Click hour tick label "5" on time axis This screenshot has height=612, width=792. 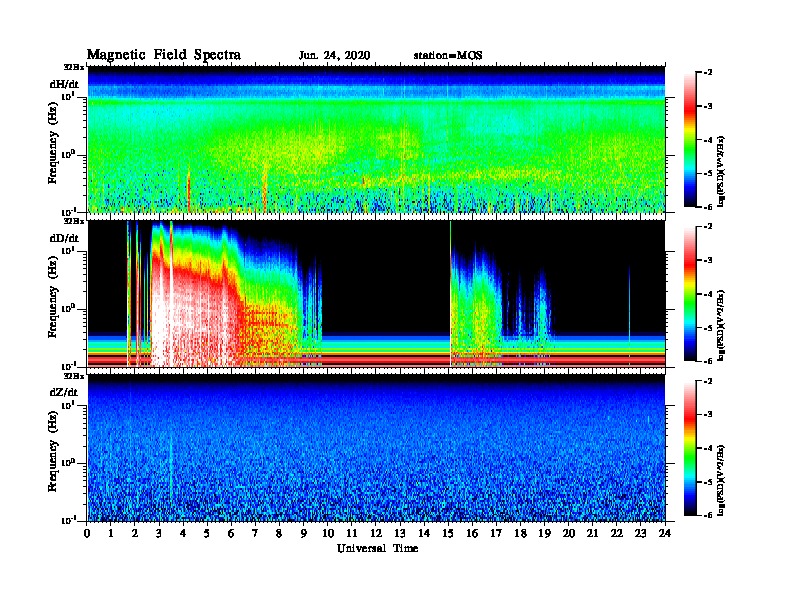click(x=207, y=534)
